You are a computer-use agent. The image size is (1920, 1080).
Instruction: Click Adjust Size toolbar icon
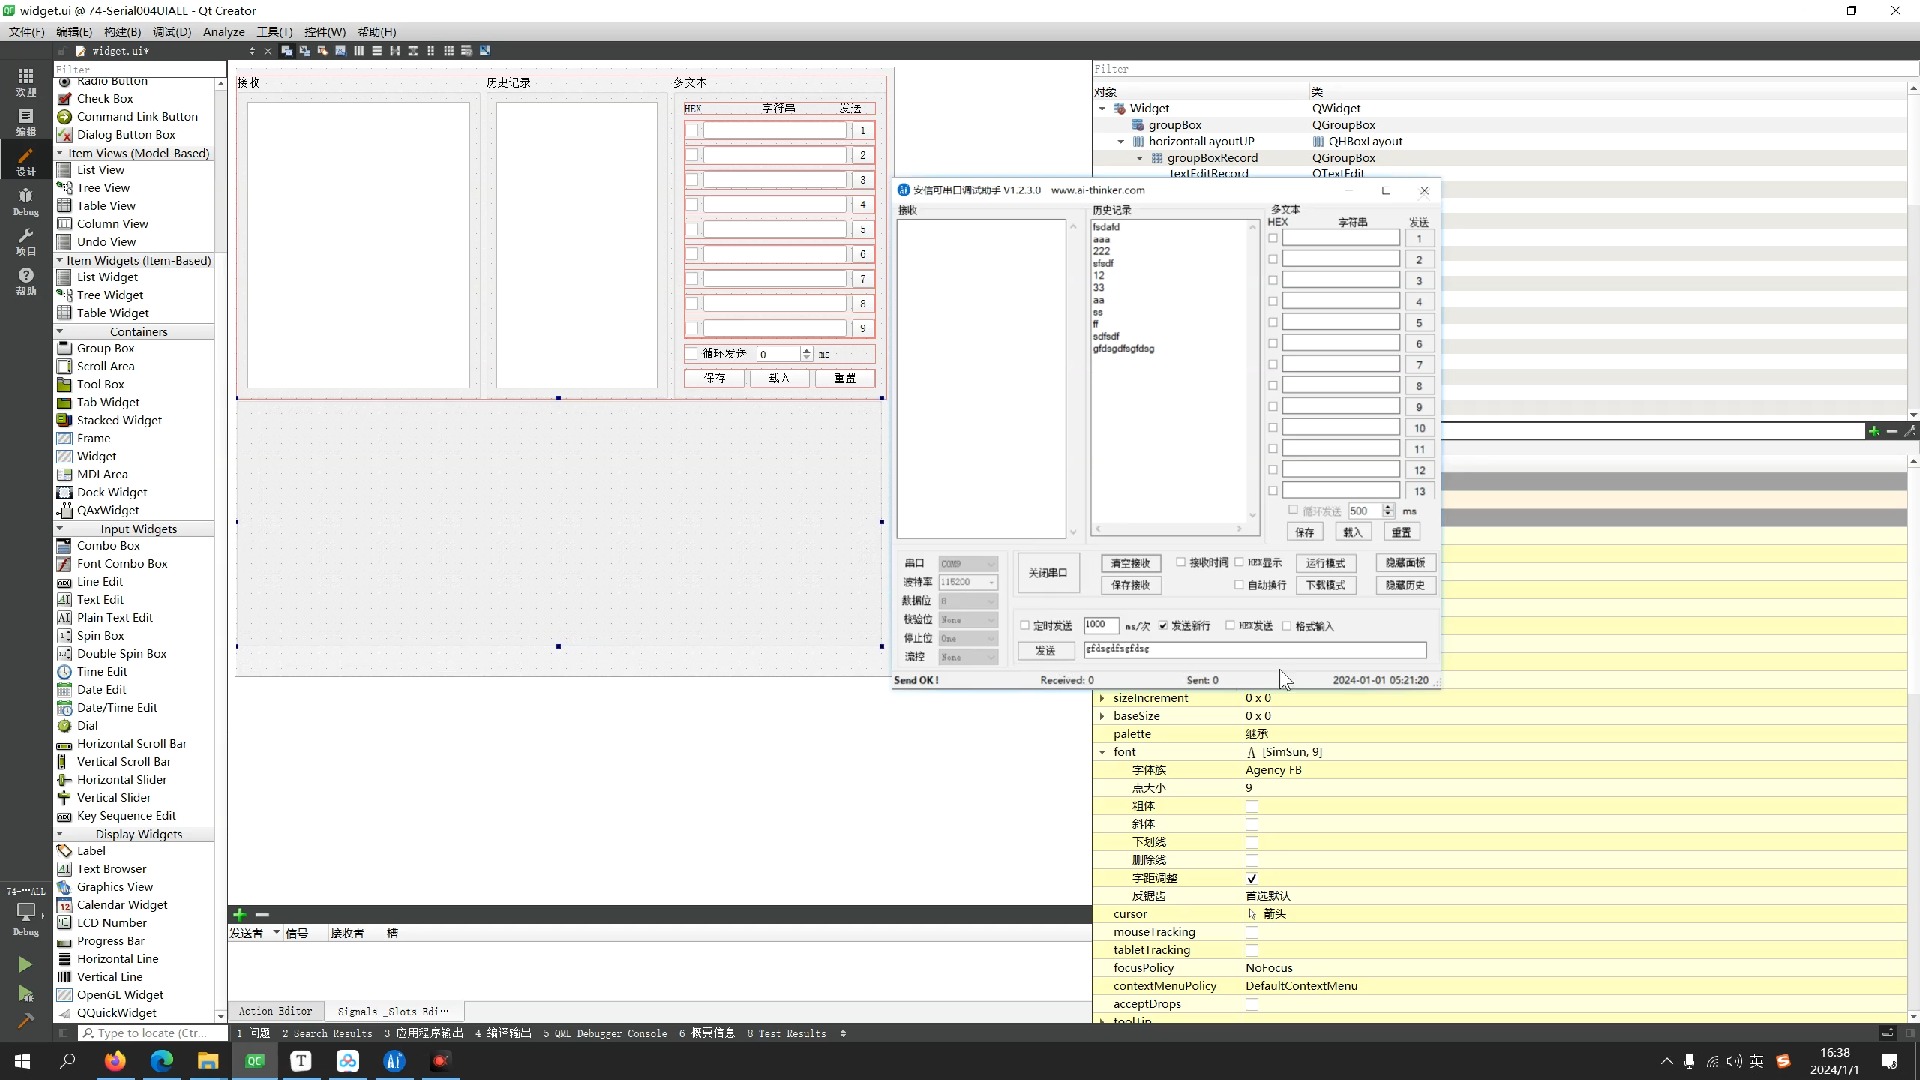pos(485,50)
